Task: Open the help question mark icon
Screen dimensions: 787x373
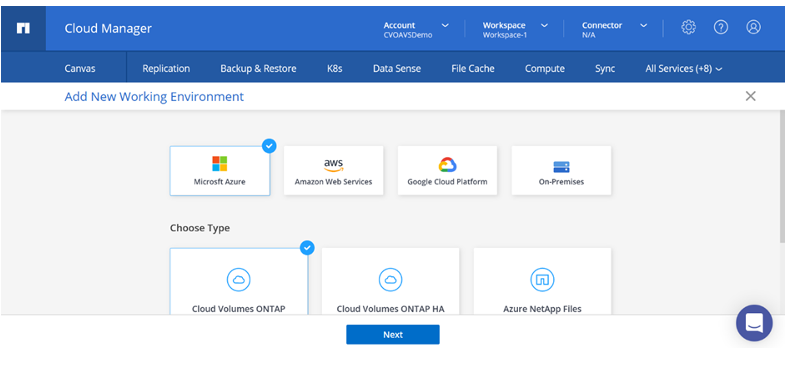Action: point(721,27)
